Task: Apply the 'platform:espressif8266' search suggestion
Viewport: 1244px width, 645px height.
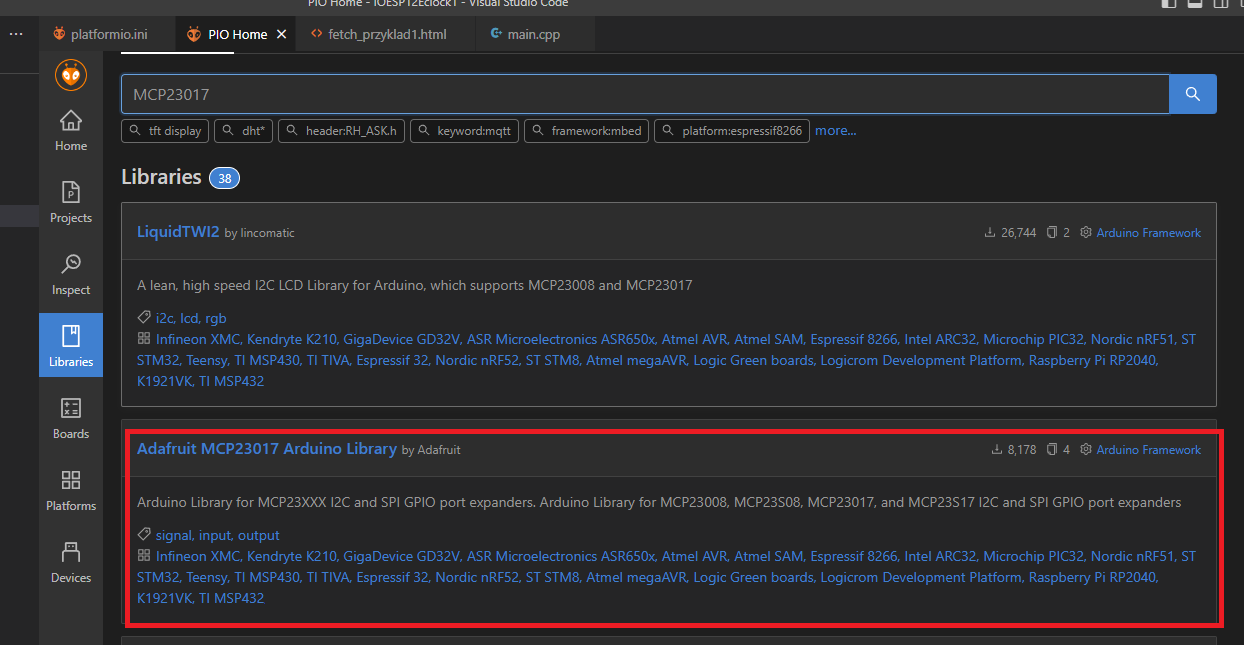Action: 732,131
